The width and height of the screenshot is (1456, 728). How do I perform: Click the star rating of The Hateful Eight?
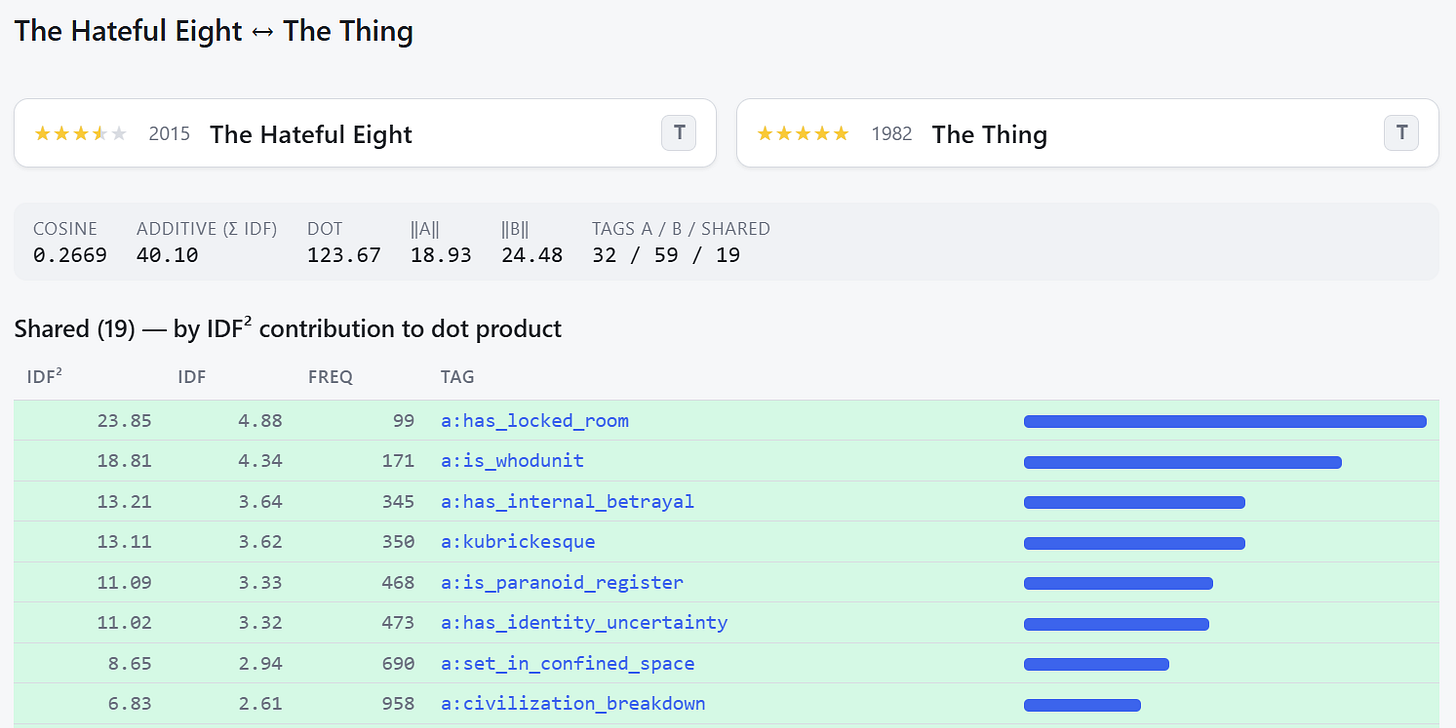[x=81, y=133]
